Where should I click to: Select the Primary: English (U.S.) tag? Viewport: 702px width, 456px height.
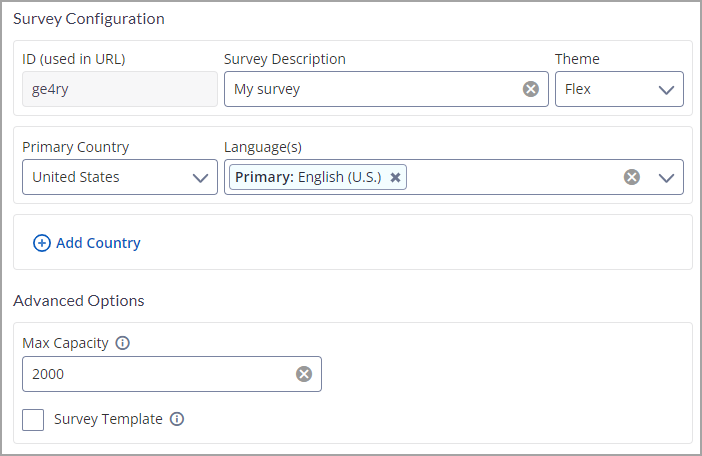coord(308,177)
